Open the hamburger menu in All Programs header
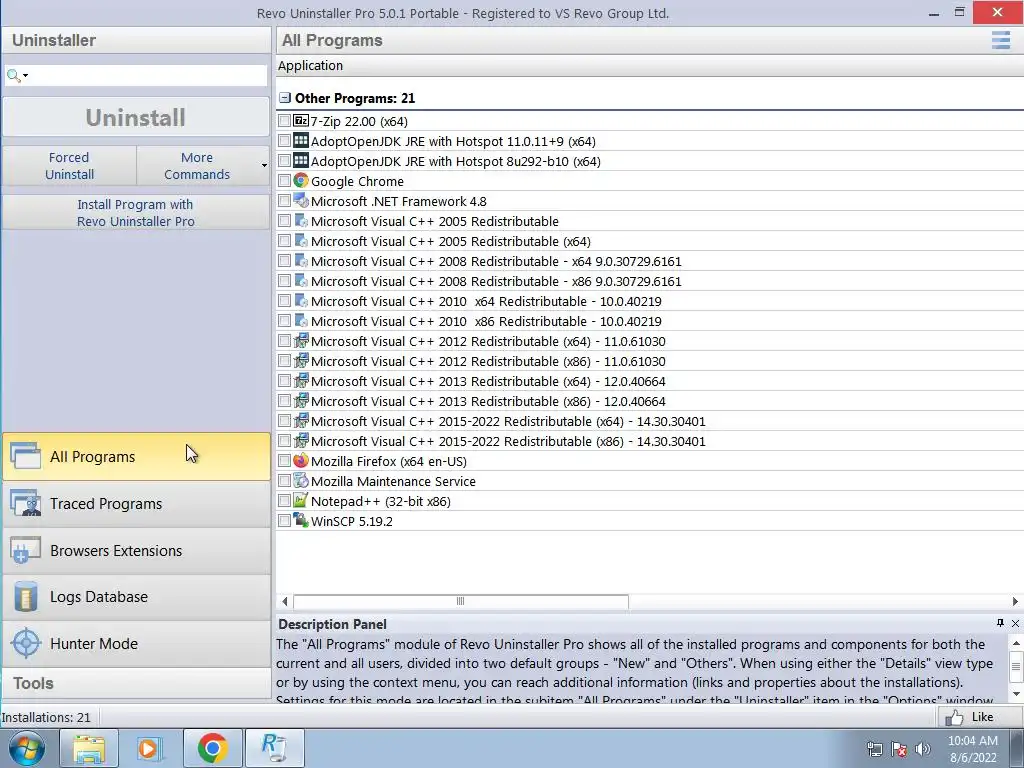This screenshot has height=768, width=1024. coord(1000,40)
